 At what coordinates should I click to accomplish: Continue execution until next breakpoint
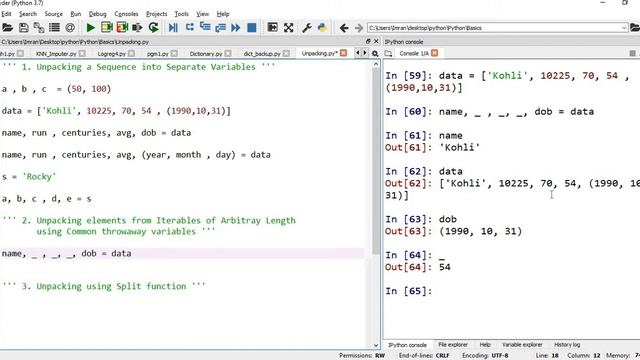point(236,28)
